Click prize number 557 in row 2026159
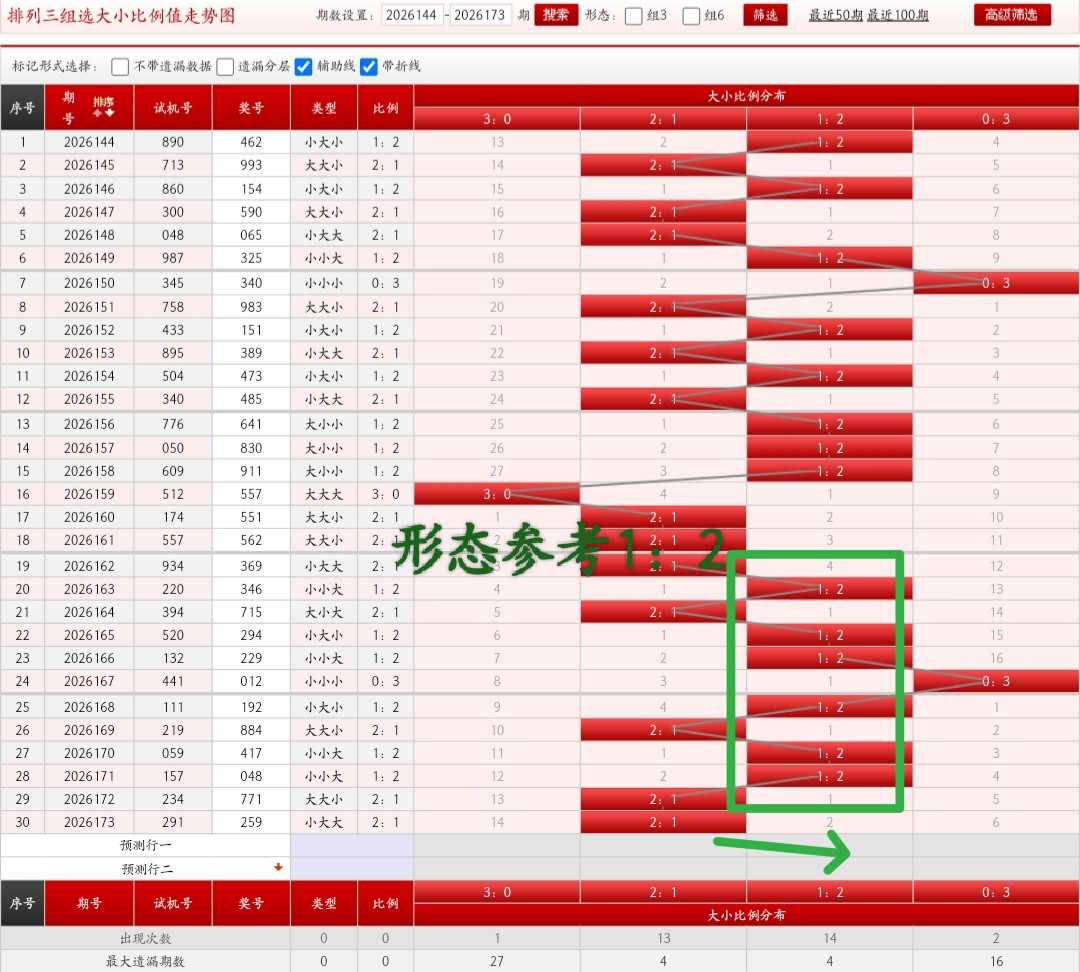 [251, 494]
